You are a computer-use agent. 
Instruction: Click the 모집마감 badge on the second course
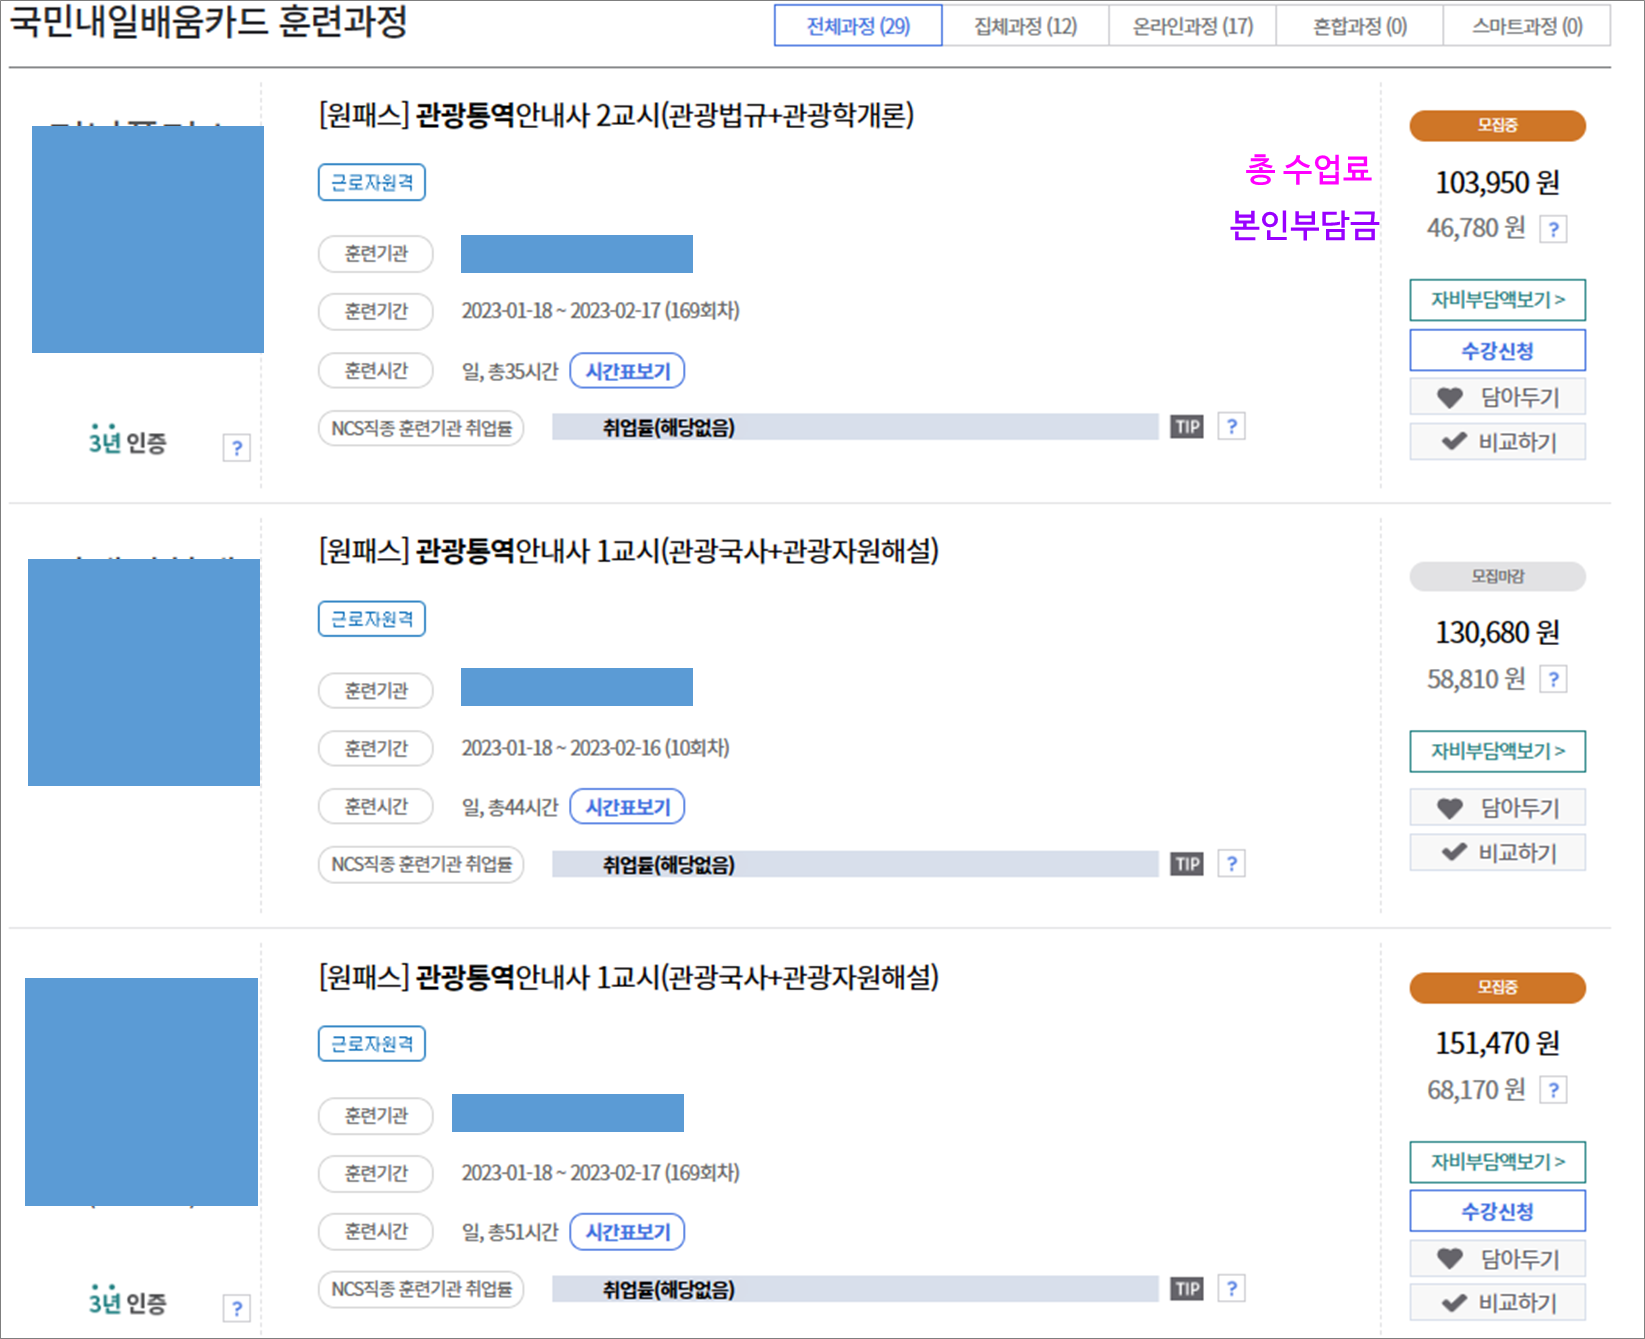click(x=1496, y=576)
